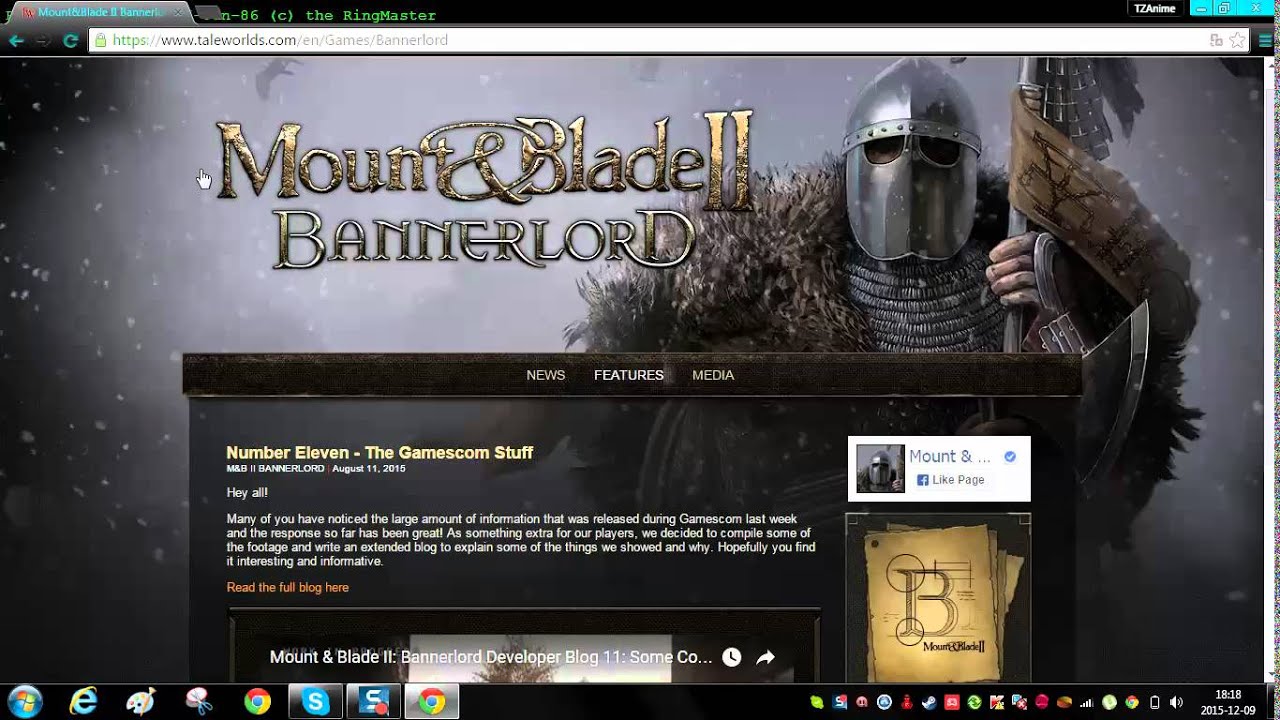Open Snipping Tool taskbar icon
Viewport: 1280px width, 720px height.
(199, 702)
